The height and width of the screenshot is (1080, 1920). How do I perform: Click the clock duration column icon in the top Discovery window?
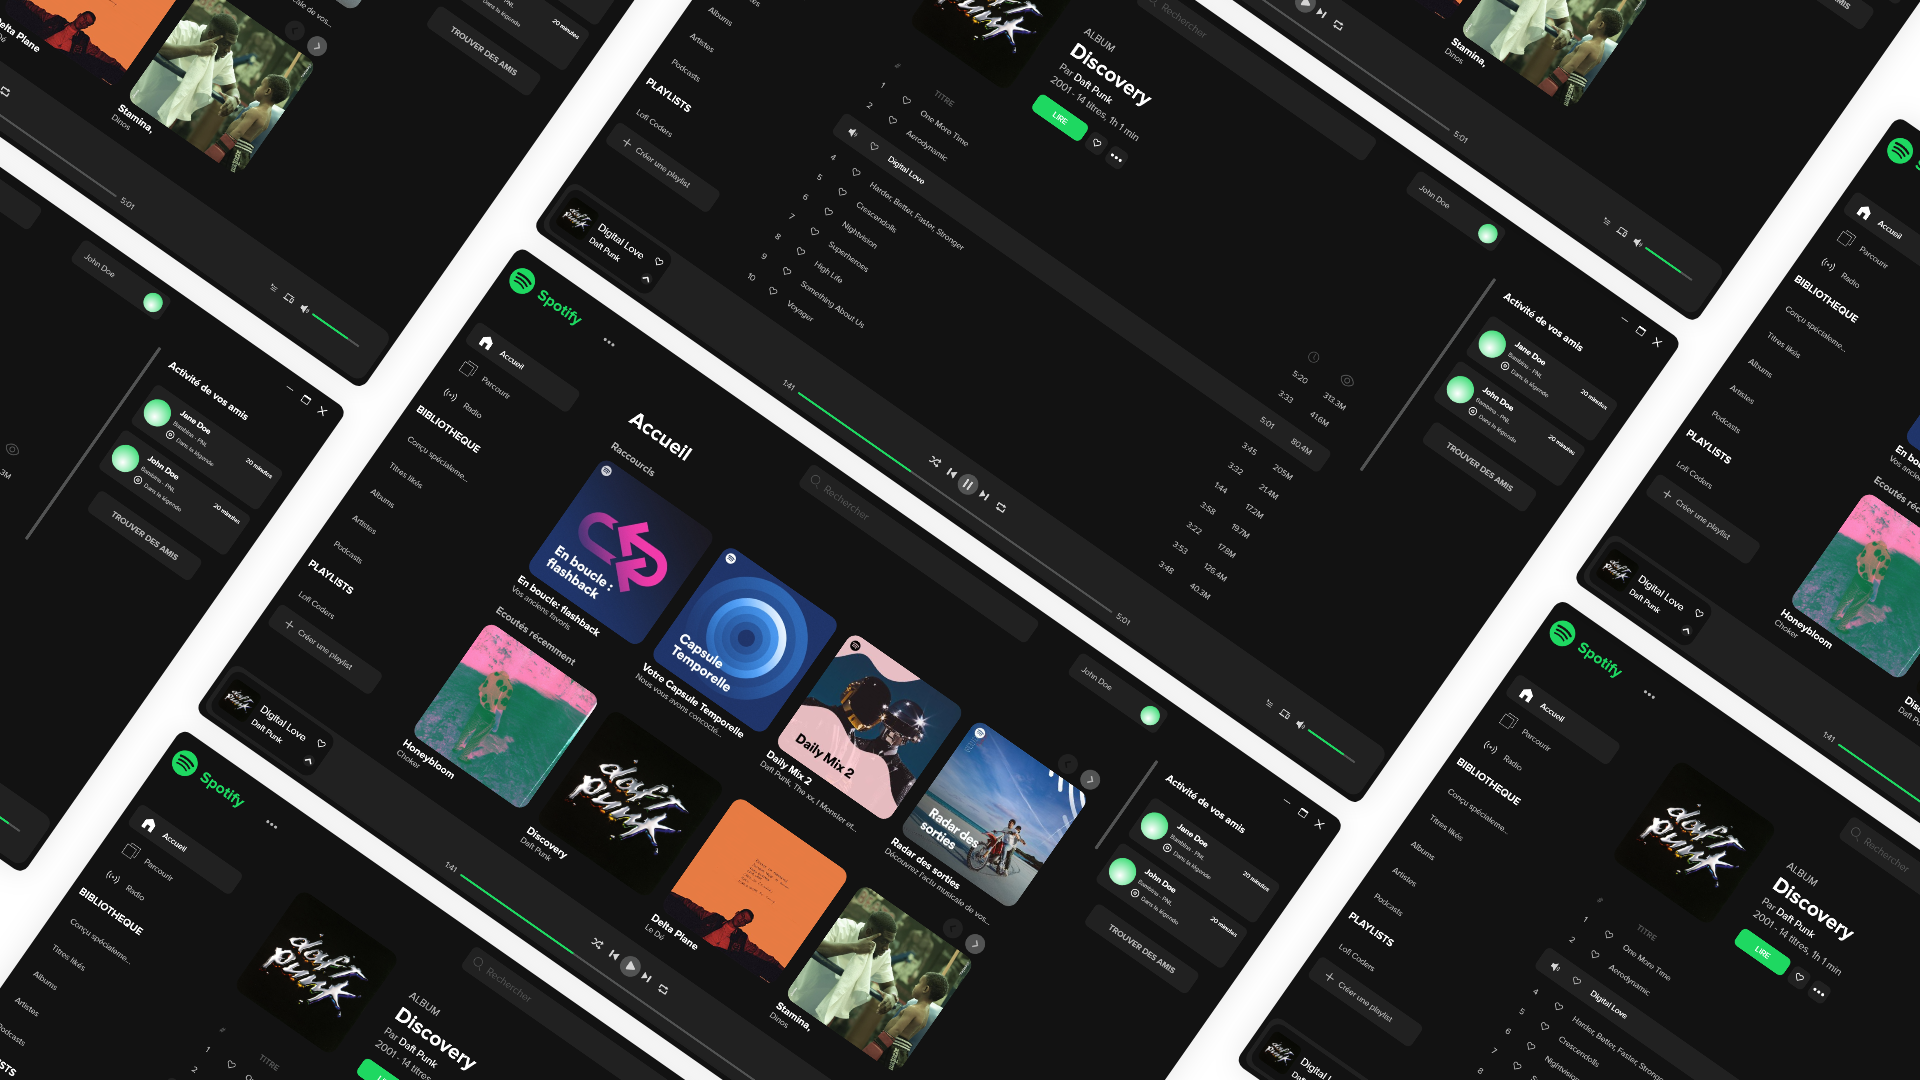pos(1314,357)
